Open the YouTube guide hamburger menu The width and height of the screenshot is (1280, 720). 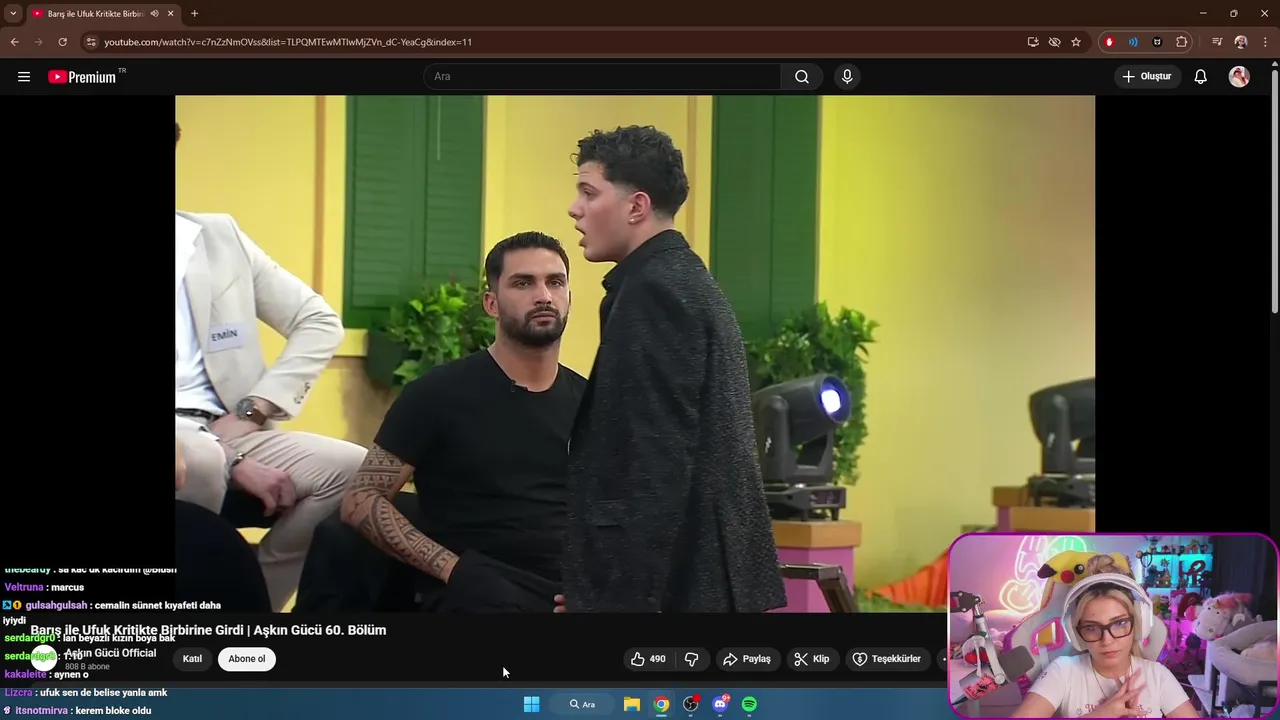pos(24,77)
